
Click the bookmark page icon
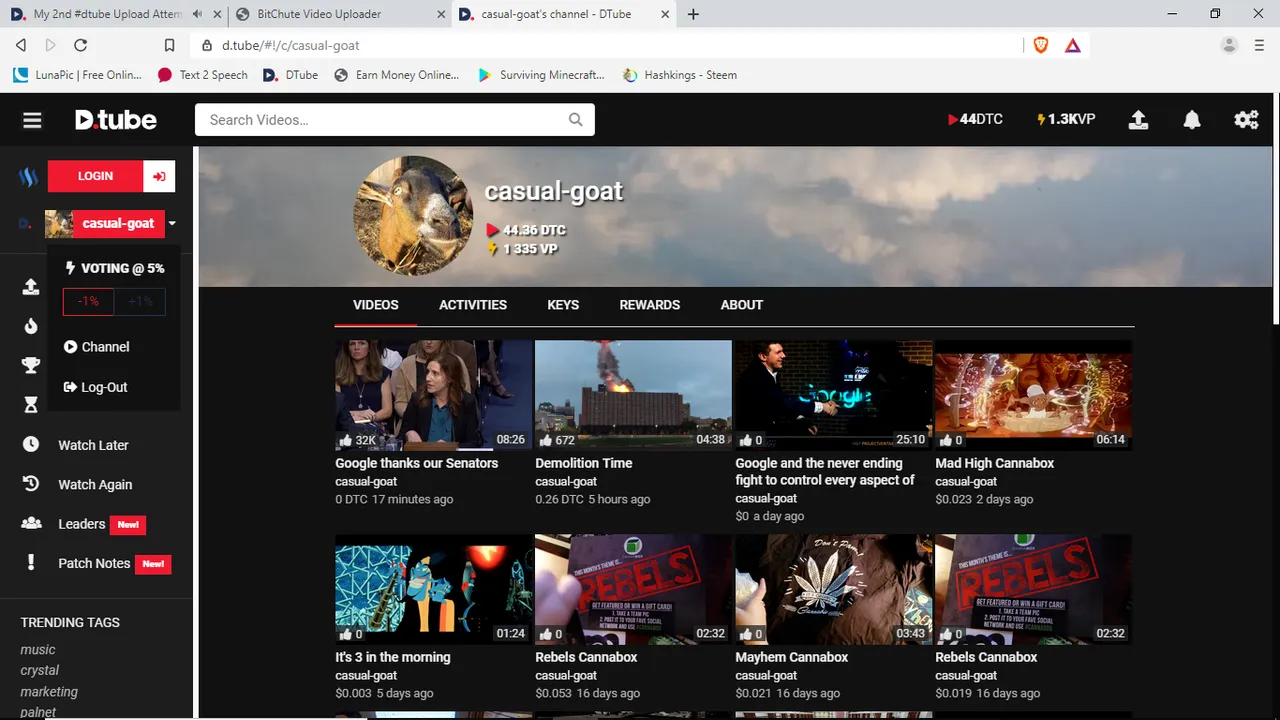[x=169, y=45]
